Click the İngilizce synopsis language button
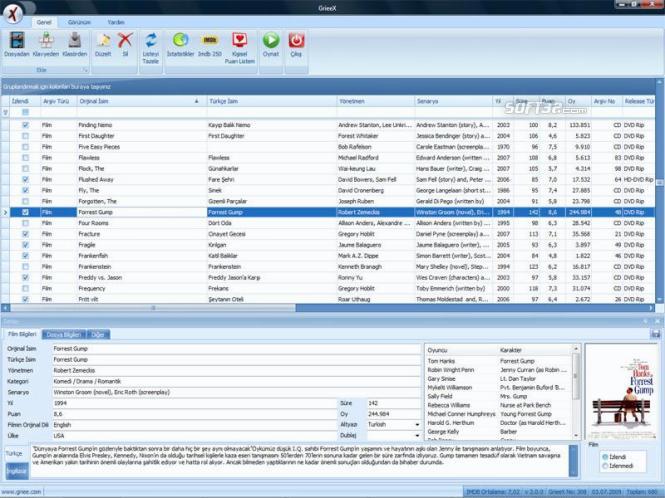This screenshot has width=665, height=498. pyautogui.click(x=17, y=471)
